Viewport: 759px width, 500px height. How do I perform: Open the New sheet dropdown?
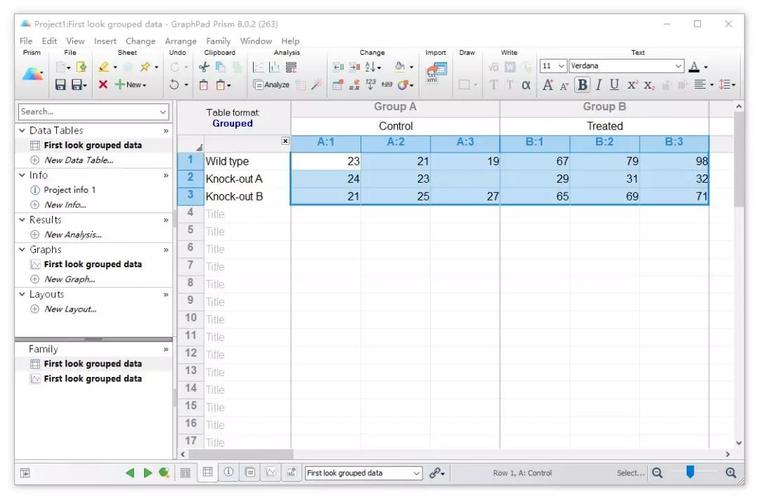pyautogui.click(x=131, y=85)
